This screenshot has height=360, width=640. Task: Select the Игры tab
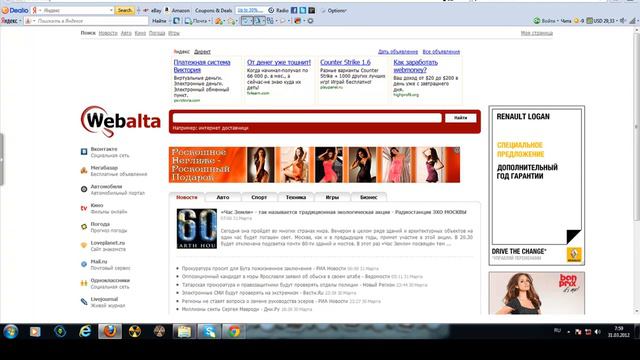point(332,197)
